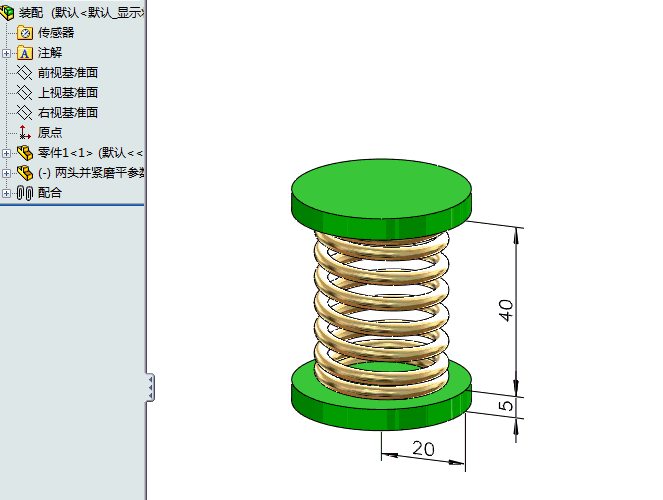
Task: Expand the 配合 mates node
Action: (x=6, y=193)
